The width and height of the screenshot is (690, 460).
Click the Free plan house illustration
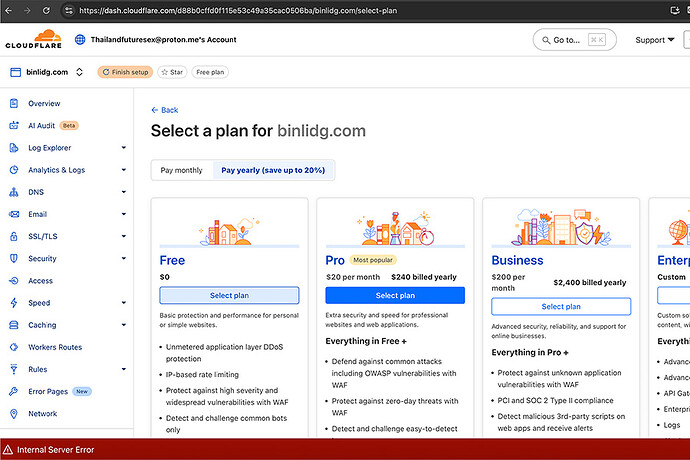229,232
